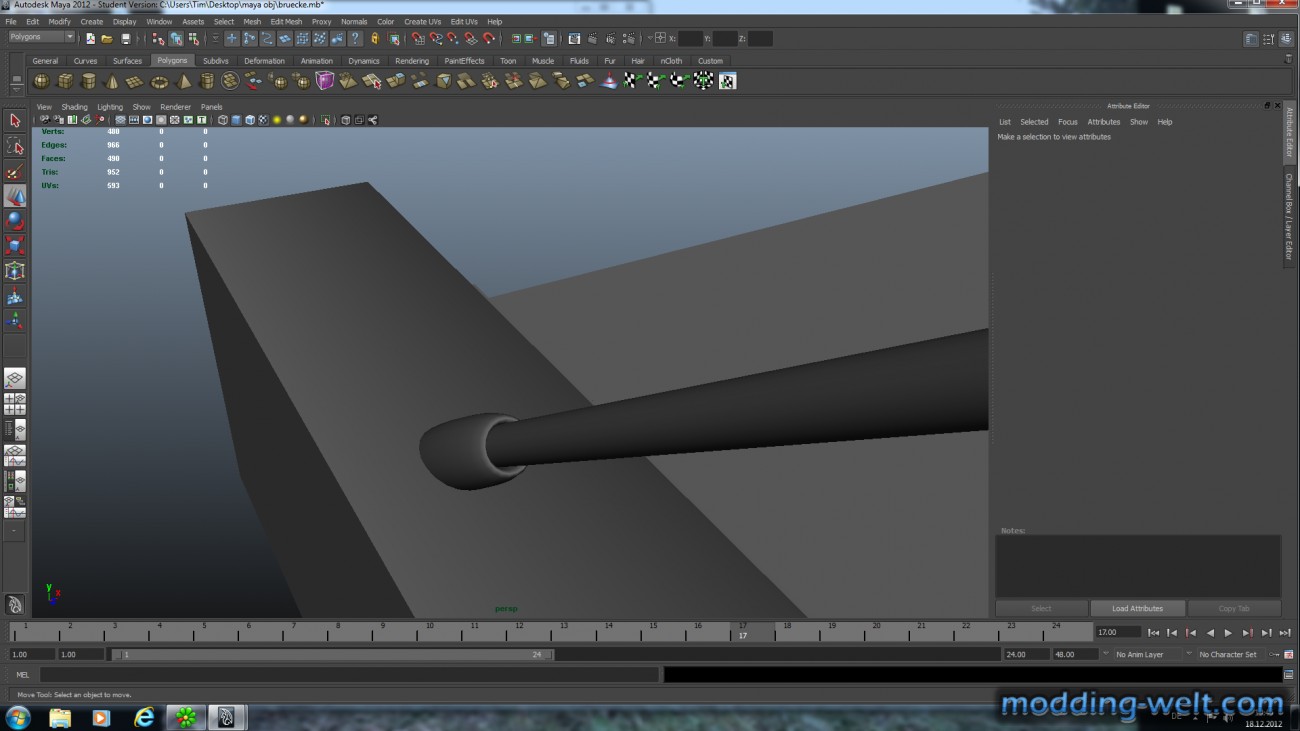This screenshot has width=1300, height=731.
Task: Switch to four view layout
Action: 15,404
